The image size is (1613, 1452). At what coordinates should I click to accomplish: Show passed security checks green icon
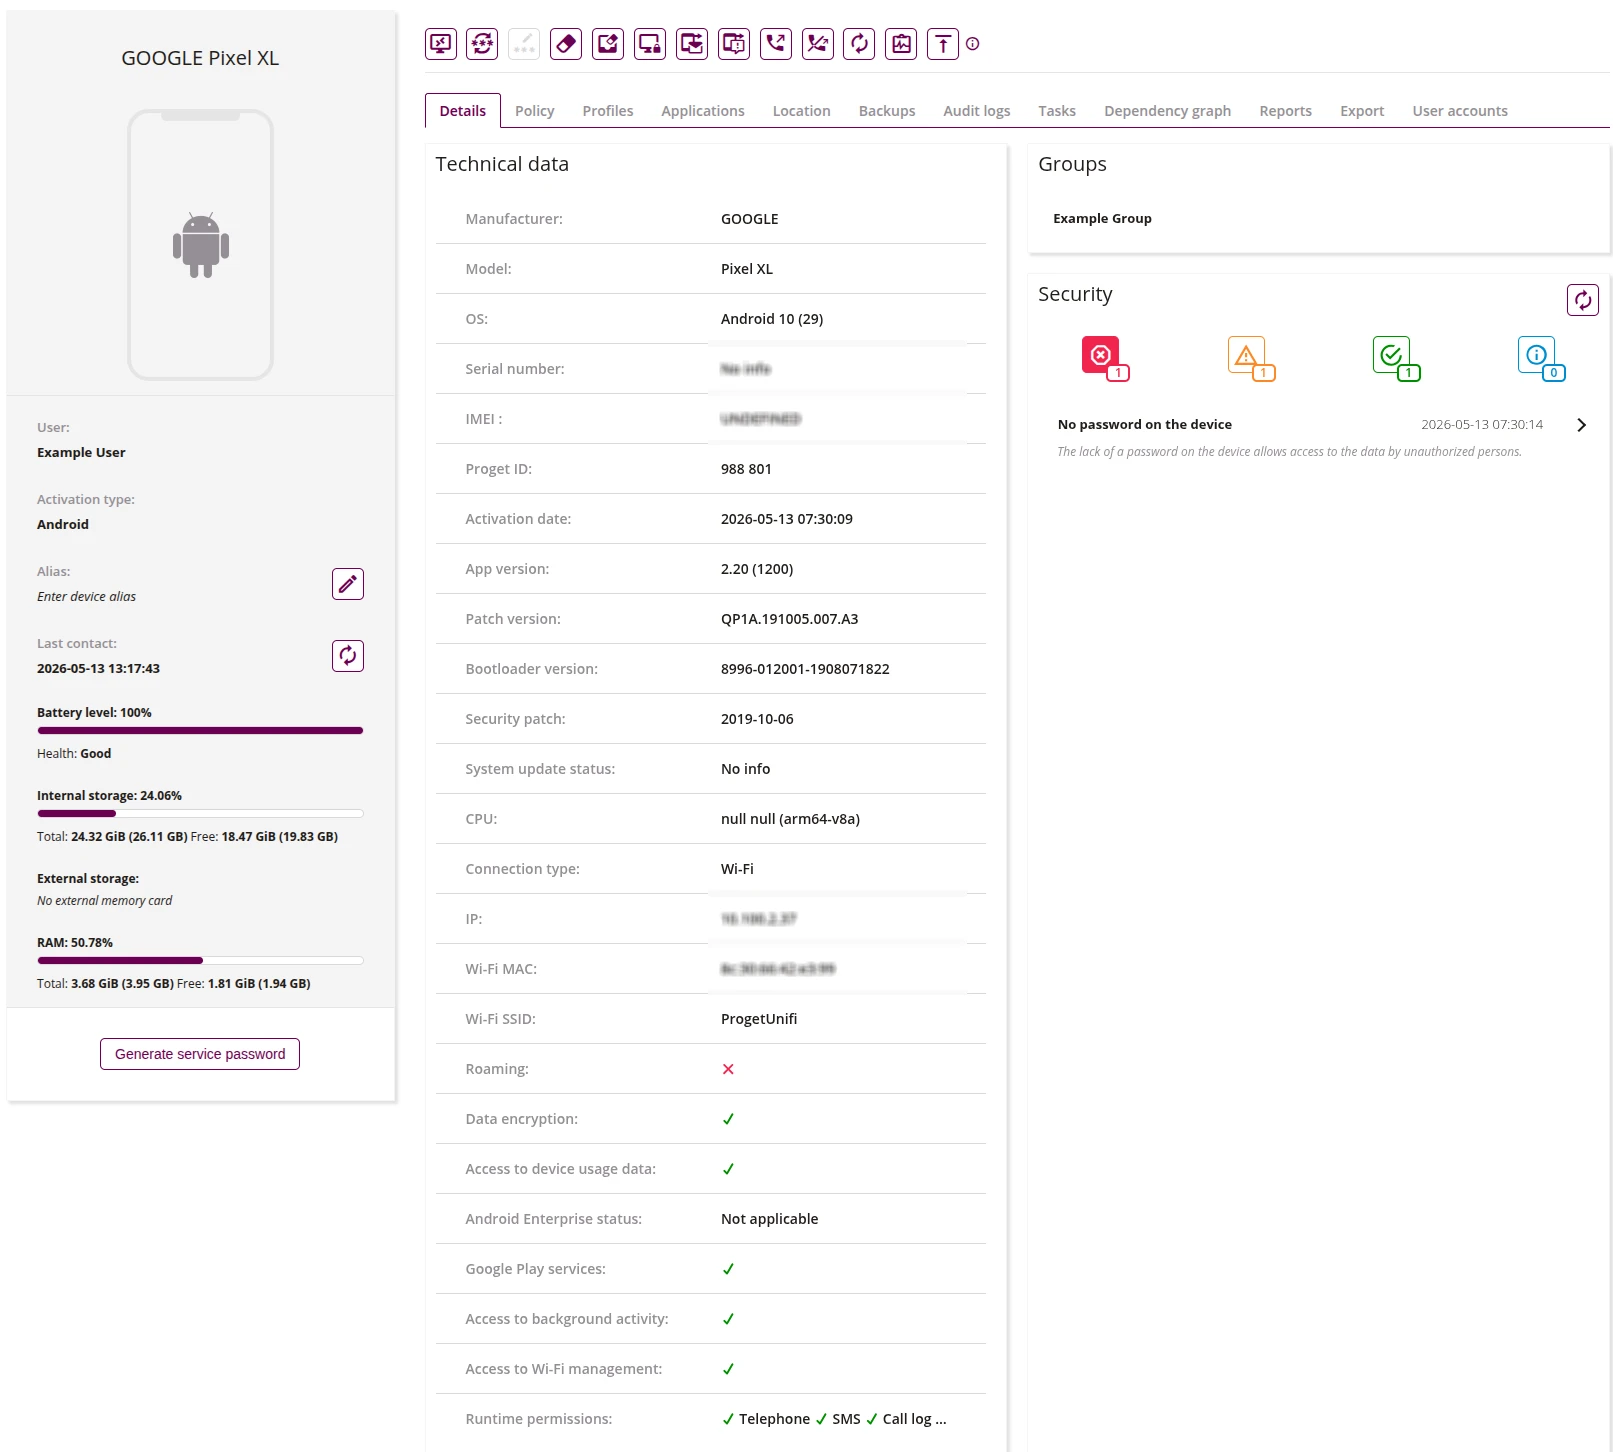(1395, 358)
